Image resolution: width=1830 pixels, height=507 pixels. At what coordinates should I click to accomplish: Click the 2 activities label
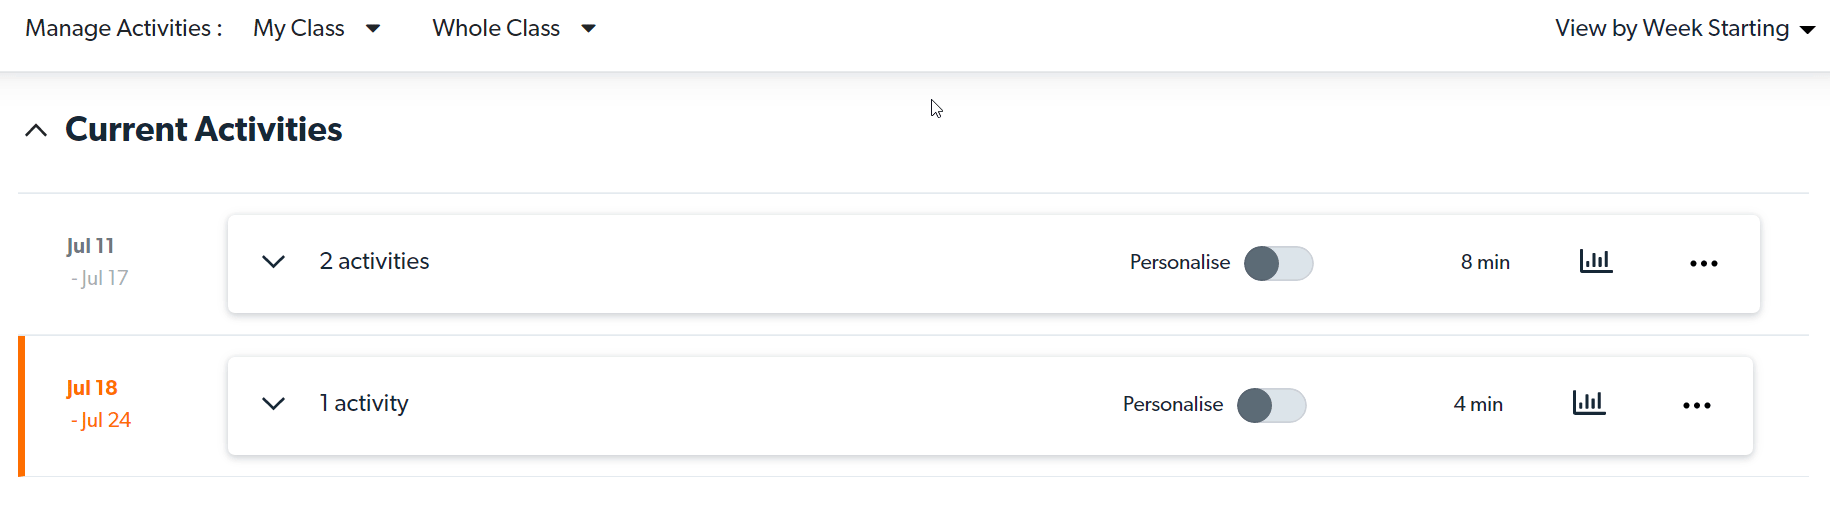[374, 261]
